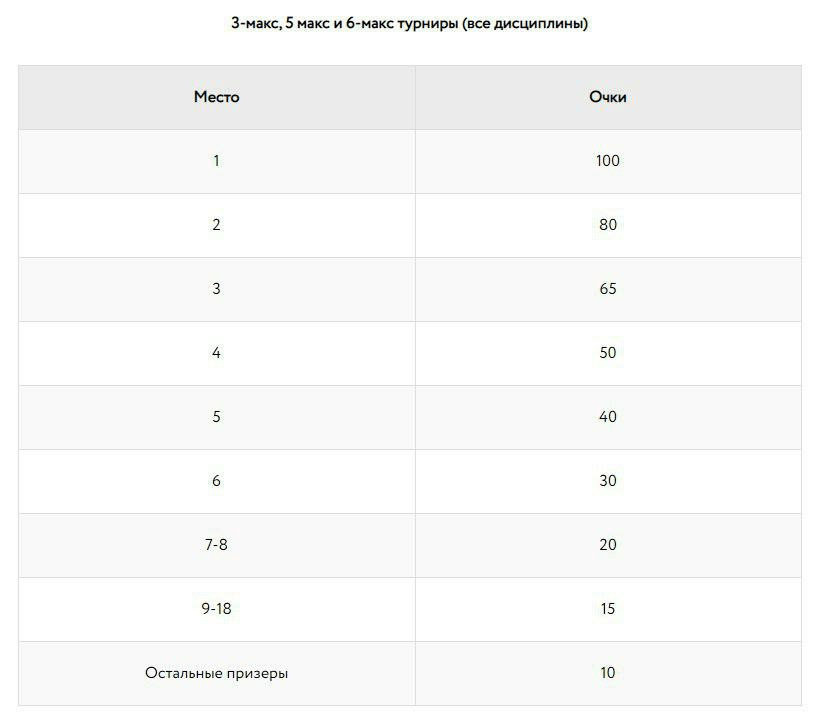Click the 9-18 place range cell
Viewport: 820px width, 721px height.
(x=217, y=610)
